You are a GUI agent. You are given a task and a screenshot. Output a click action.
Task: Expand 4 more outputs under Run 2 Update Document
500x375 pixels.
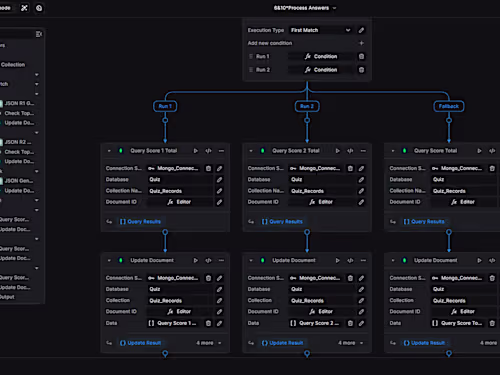point(351,343)
